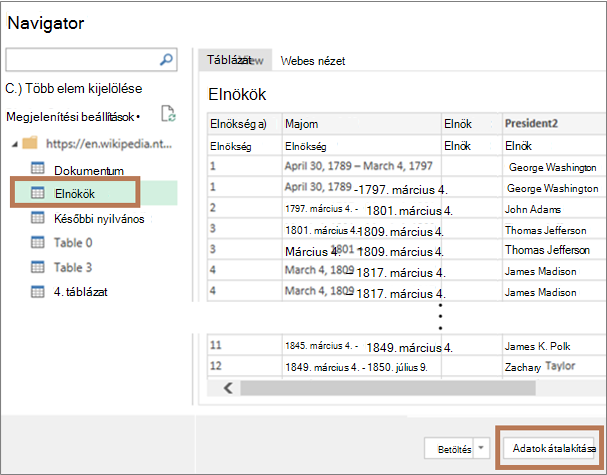The width and height of the screenshot is (607, 475).
Task: Click the Betöltés button
Action: click(449, 448)
